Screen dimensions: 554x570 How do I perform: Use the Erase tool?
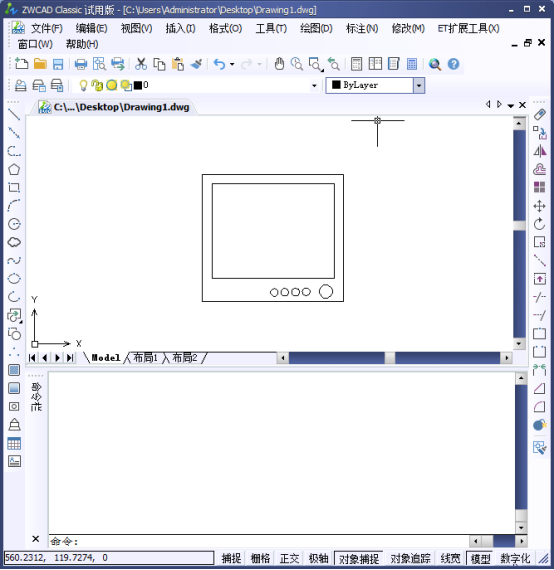(x=539, y=115)
